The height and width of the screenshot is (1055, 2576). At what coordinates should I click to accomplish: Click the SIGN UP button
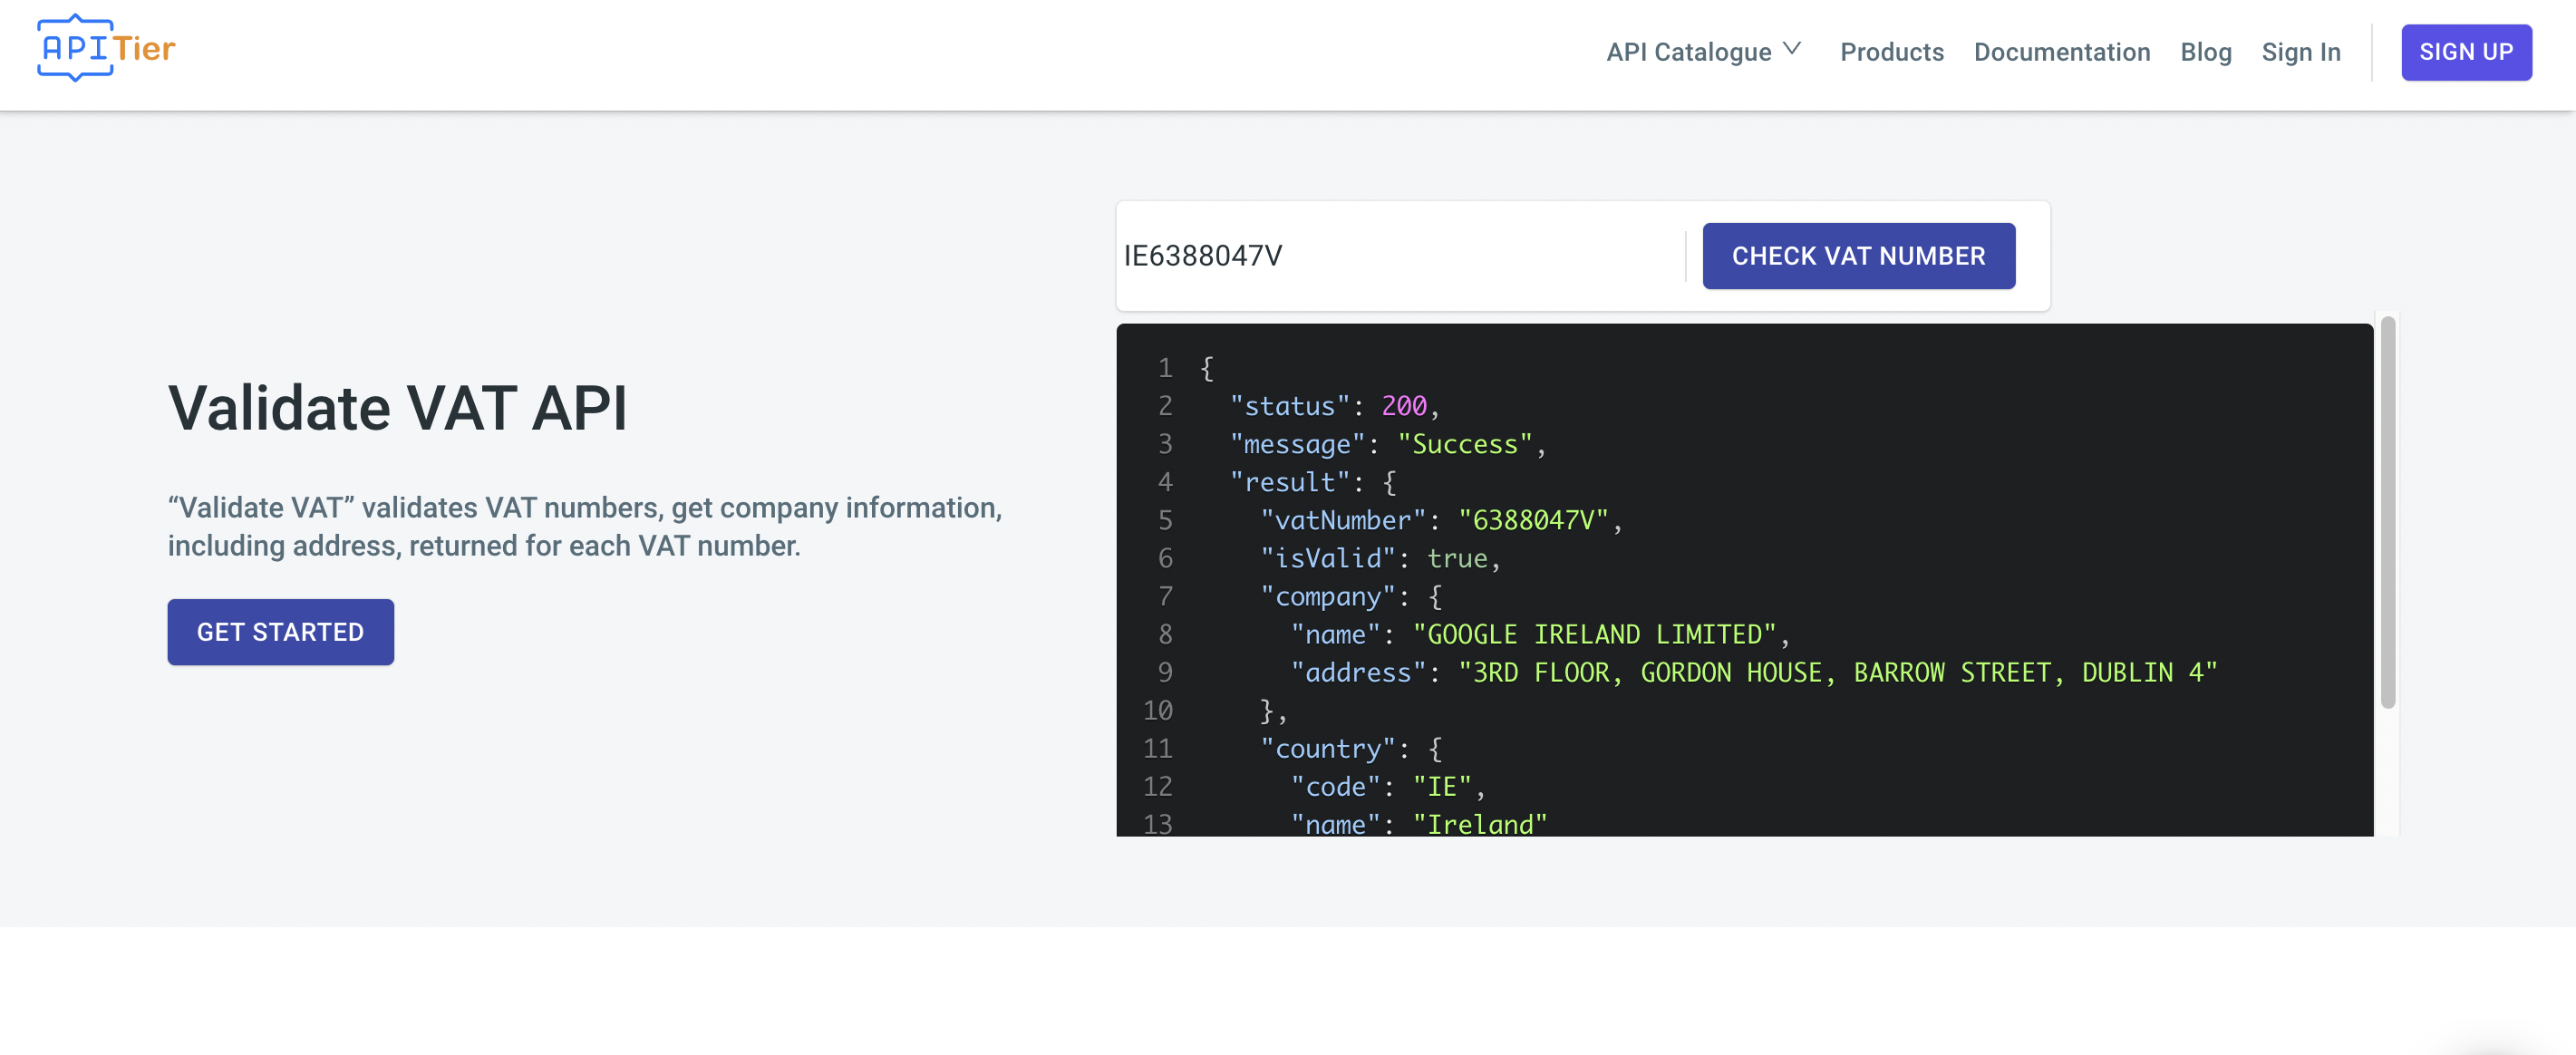point(2465,52)
